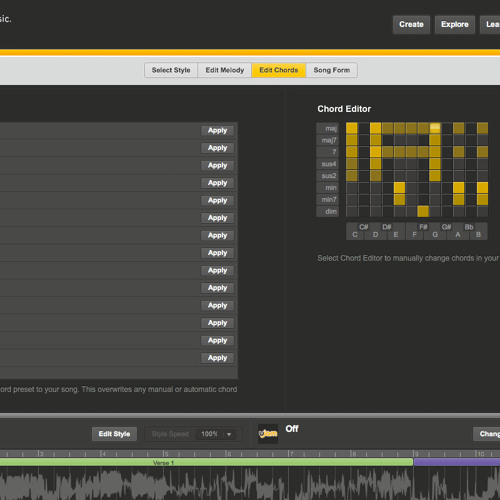
Task: Click the G note key
Action: (x=435, y=235)
